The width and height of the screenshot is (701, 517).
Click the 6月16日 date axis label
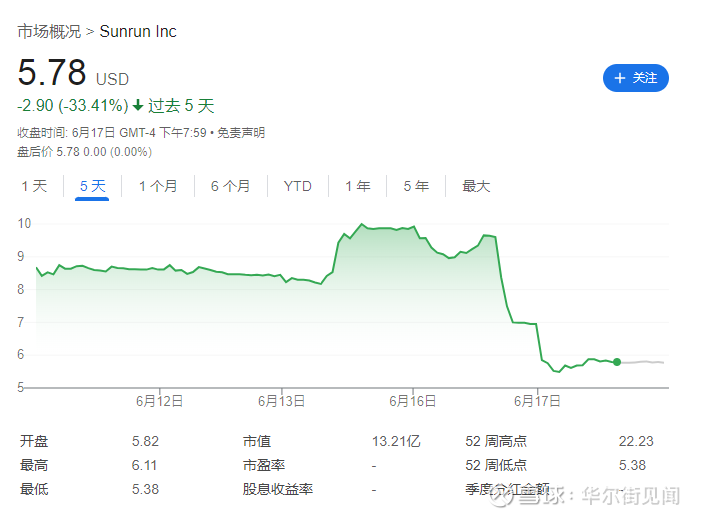coord(413,401)
